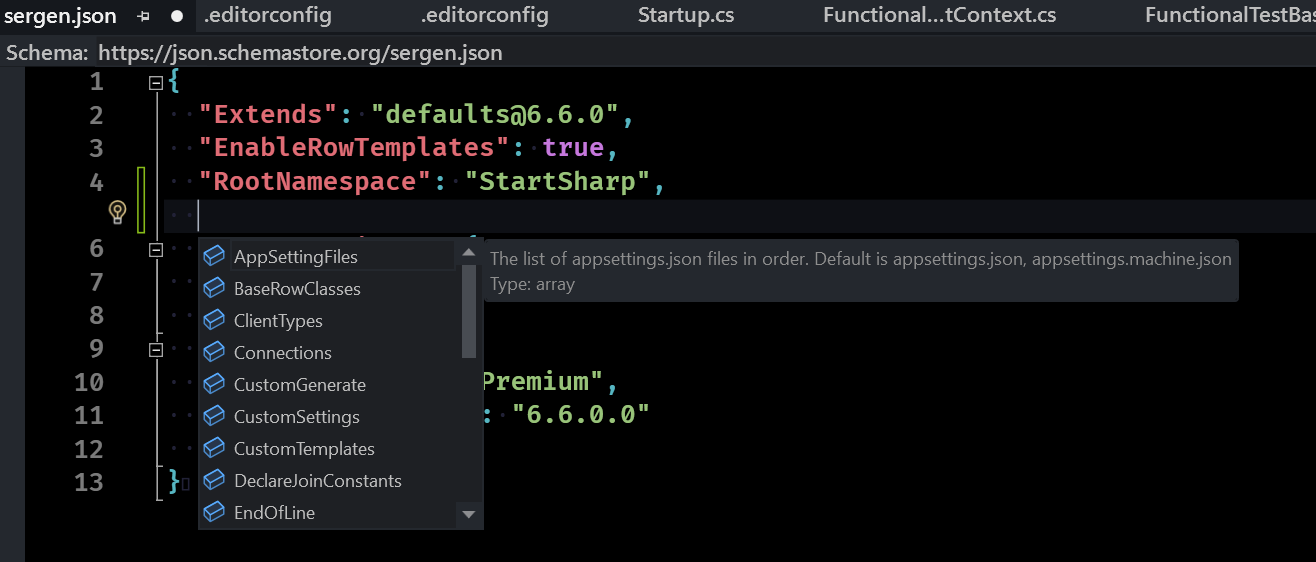This screenshot has height=562, width=1316.
Task: Click the EndOfLine property icon
Action: 214,513
